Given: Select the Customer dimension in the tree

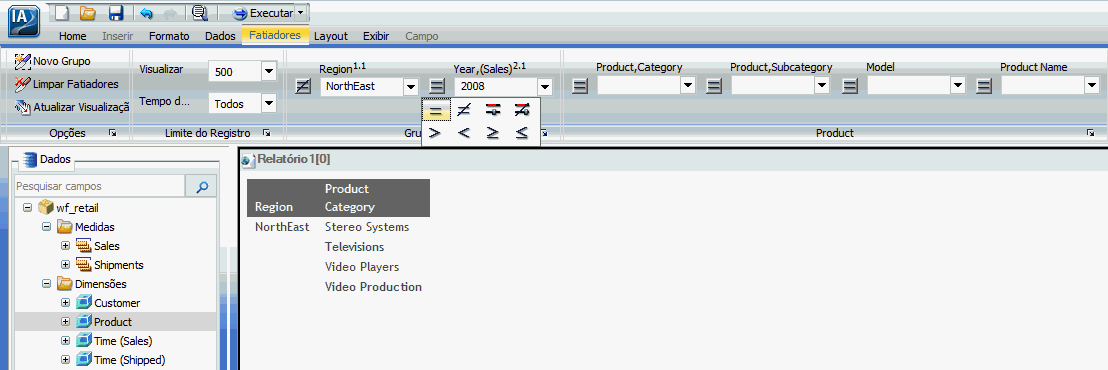Looking at the screenshot, I should pyautogui.click(x=117, y=303).
